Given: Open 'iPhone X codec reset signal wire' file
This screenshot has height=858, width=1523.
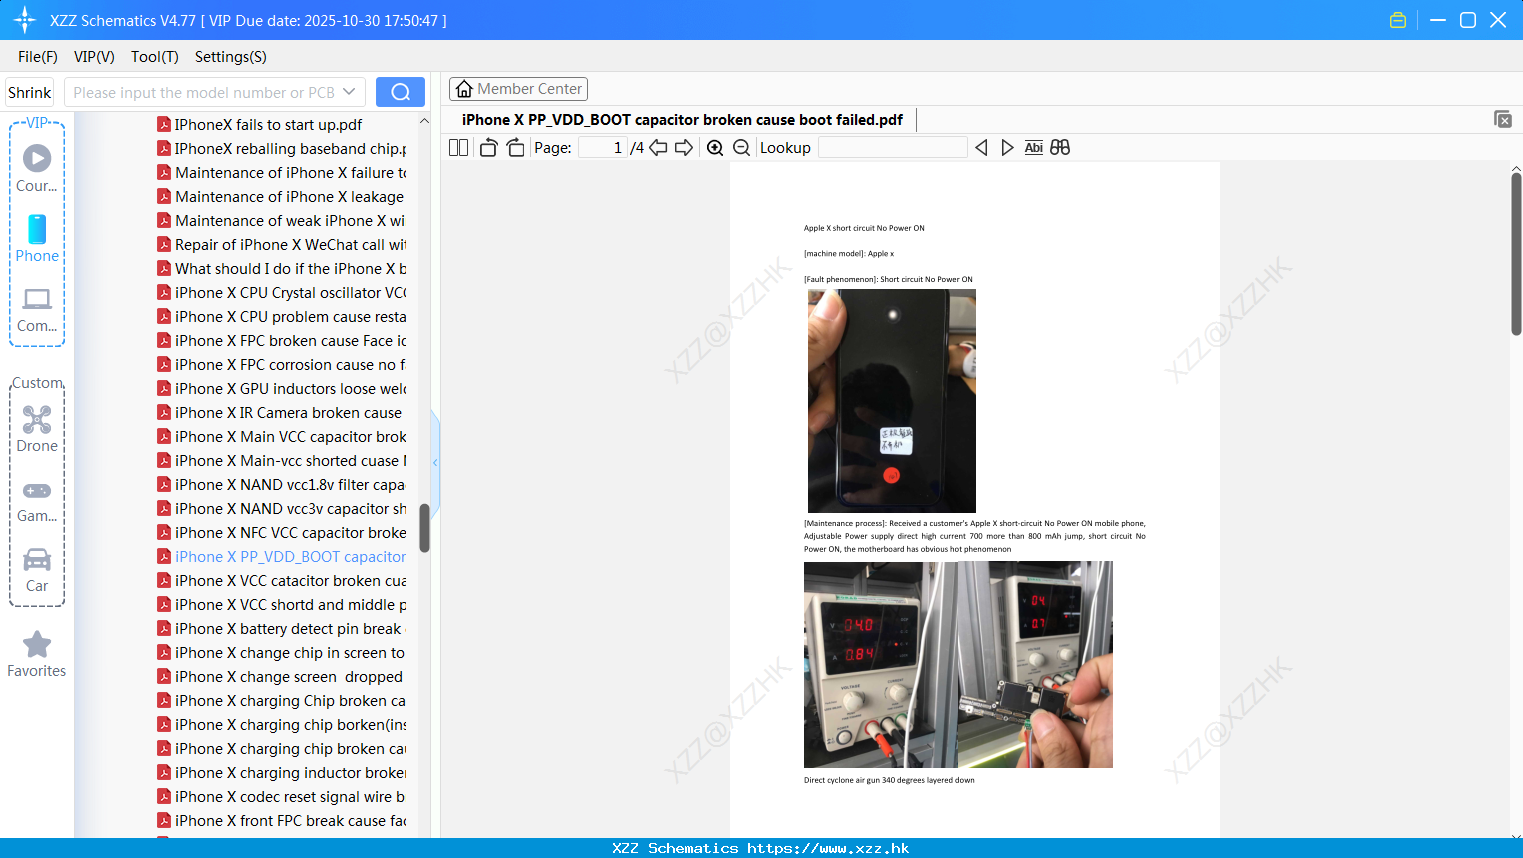Looking at the screenshot, I should click(x=281, y=797).
